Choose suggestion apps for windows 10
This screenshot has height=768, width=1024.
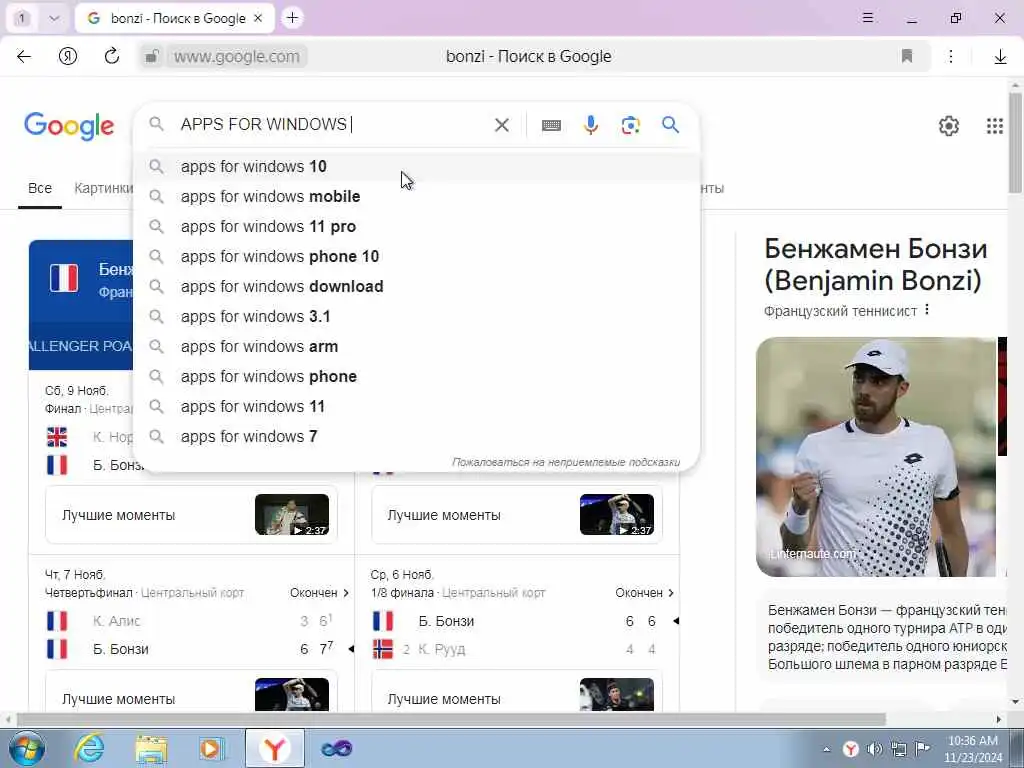pos(416,167)
